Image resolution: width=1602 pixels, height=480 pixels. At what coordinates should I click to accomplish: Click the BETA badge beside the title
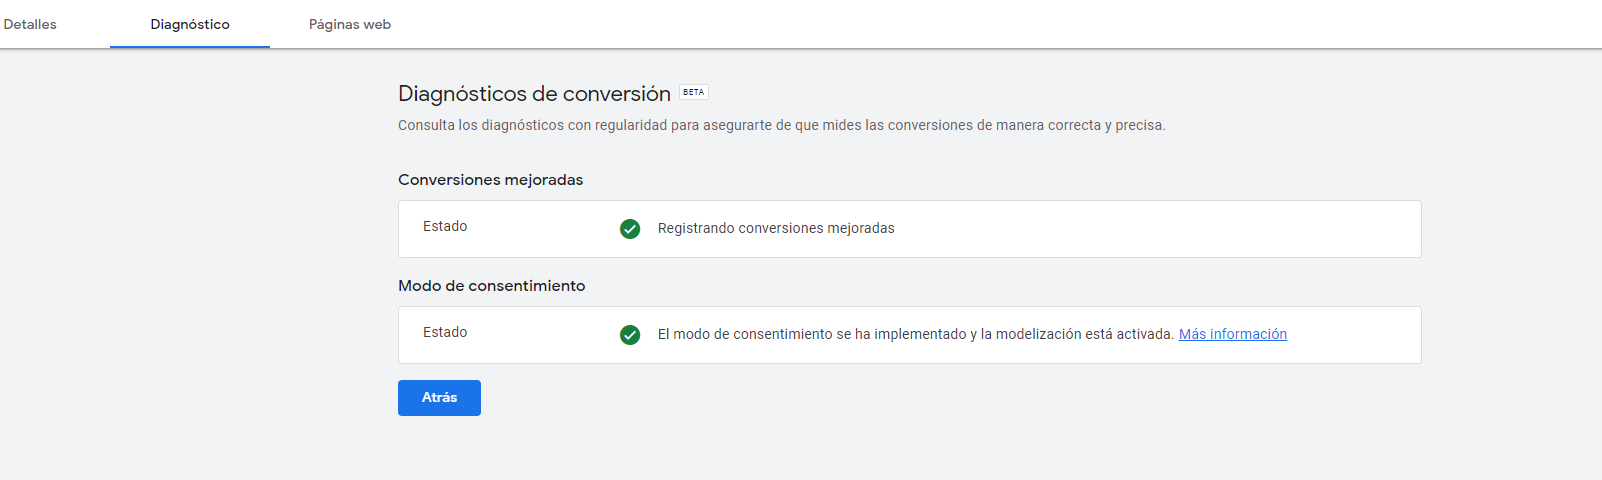[x=694, y=92]
